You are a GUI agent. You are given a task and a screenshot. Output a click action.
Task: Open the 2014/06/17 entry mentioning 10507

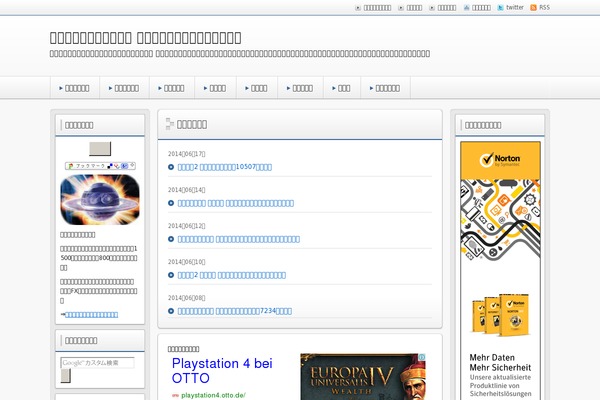225,167
